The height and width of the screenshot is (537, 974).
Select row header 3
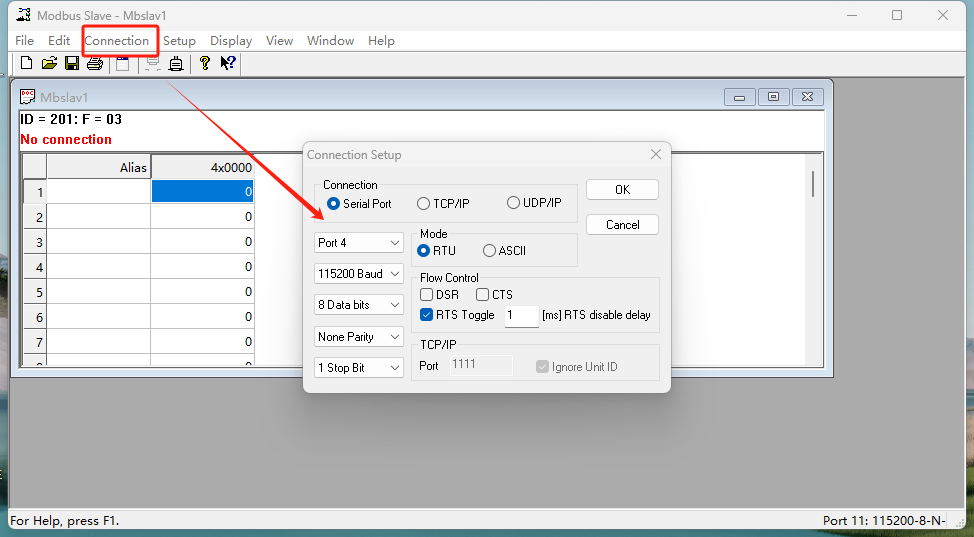click(x=35, y=242)
